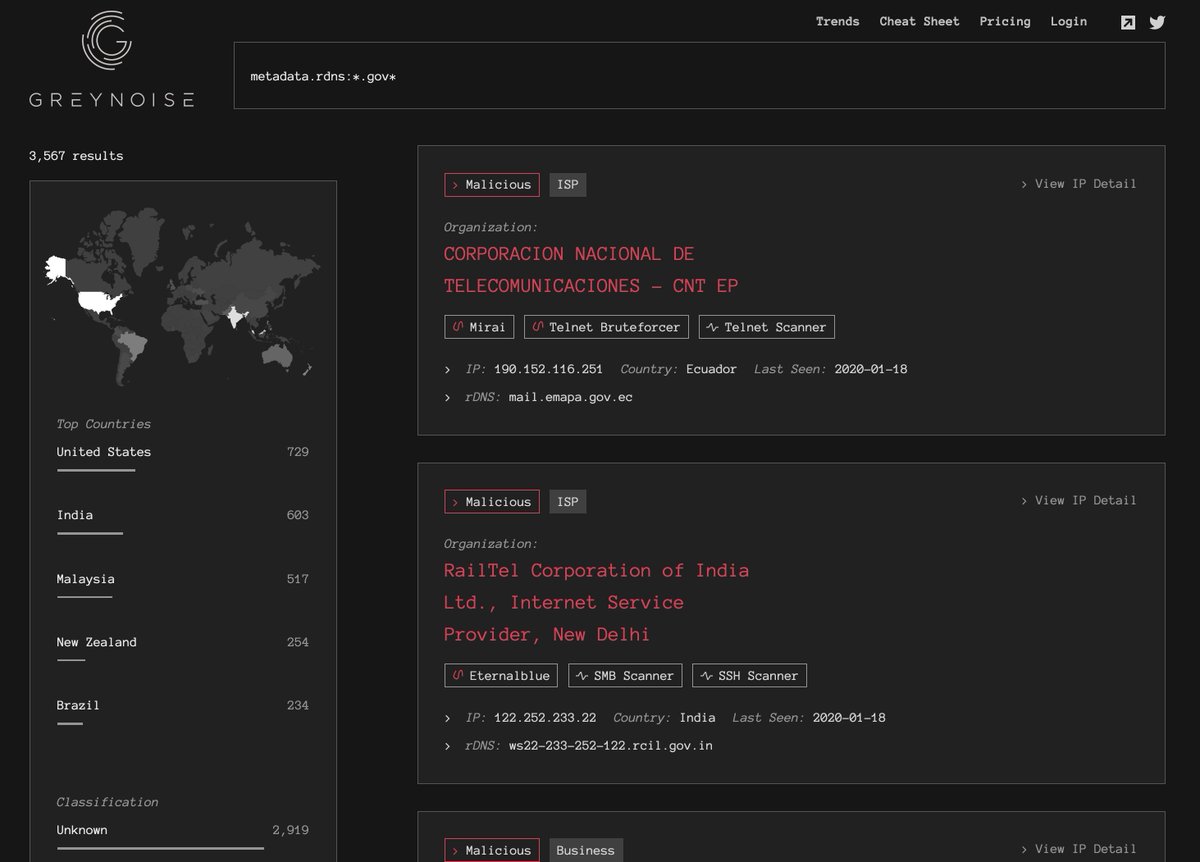The width and height of the screenshot is (1200, 862).
Task: Open the GreyNoise logo home link
Action: point(111,58)
